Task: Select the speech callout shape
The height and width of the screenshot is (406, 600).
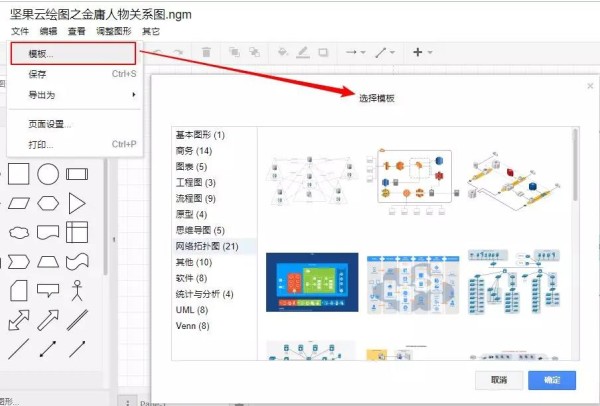Action: tap(48, 290)
